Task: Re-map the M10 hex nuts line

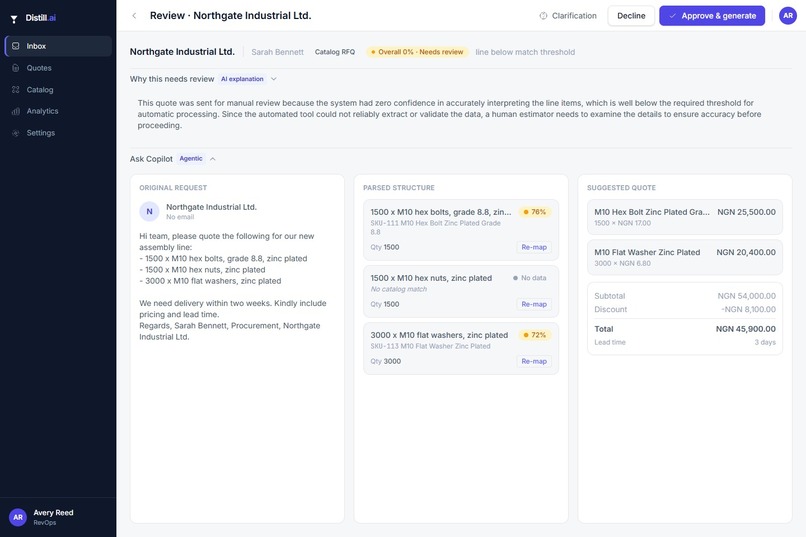Action: tap(534, 304)
